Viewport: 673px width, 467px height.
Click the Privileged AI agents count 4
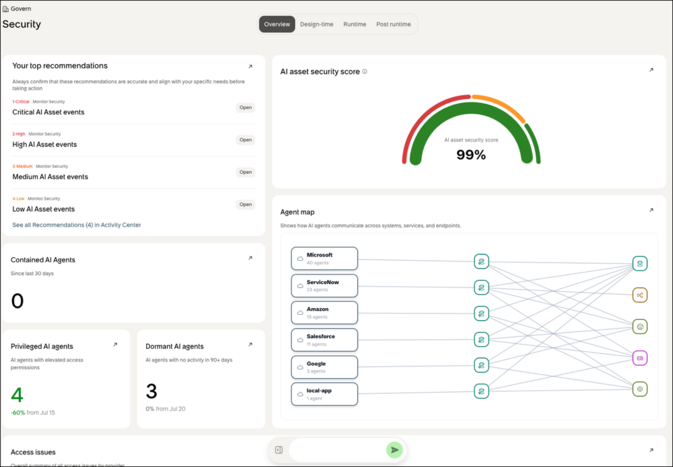(17, 395)
